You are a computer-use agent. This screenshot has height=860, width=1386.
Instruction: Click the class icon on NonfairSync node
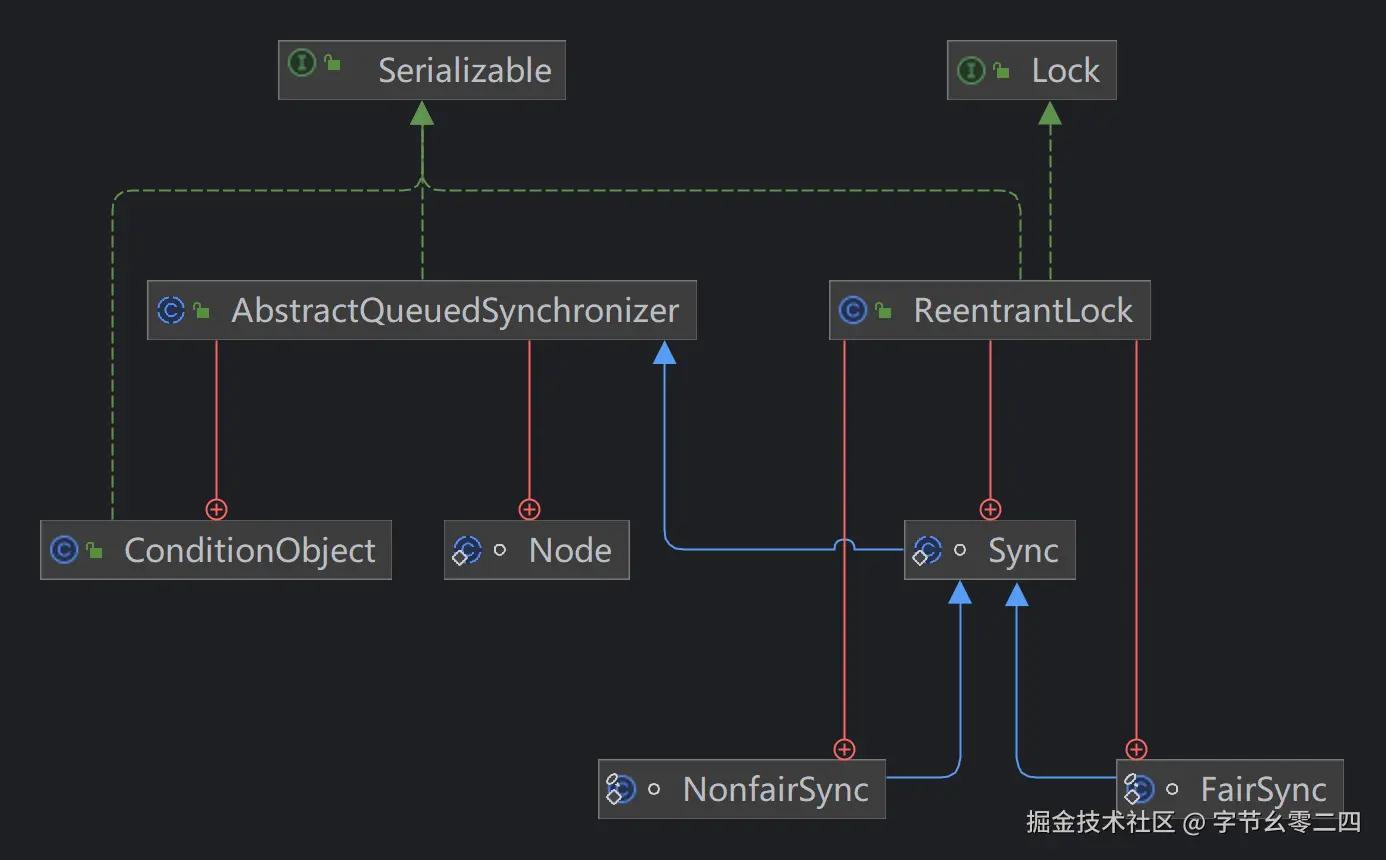620,790
